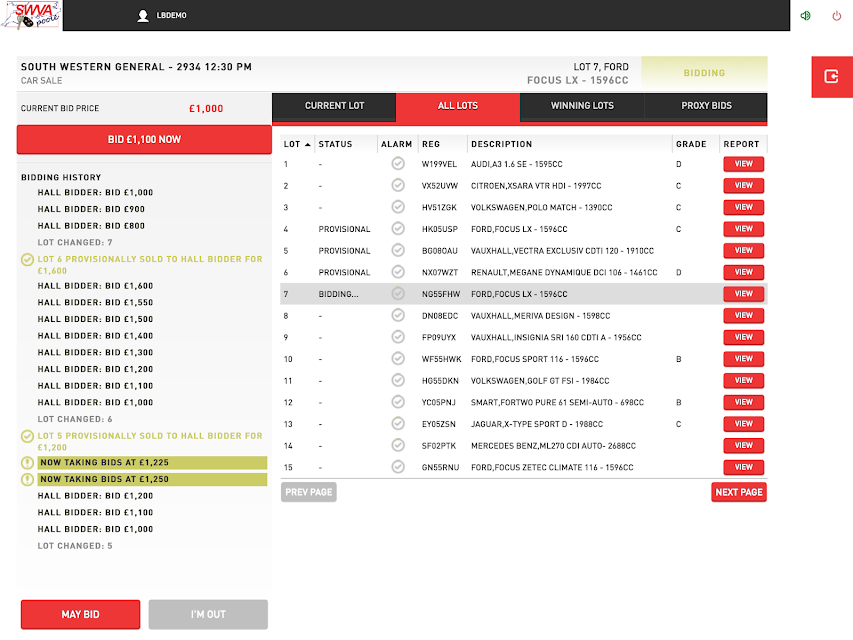This screenshot has height=640, width=853.
Task: Click the red exit panel icon
Action: pos(832,77)
